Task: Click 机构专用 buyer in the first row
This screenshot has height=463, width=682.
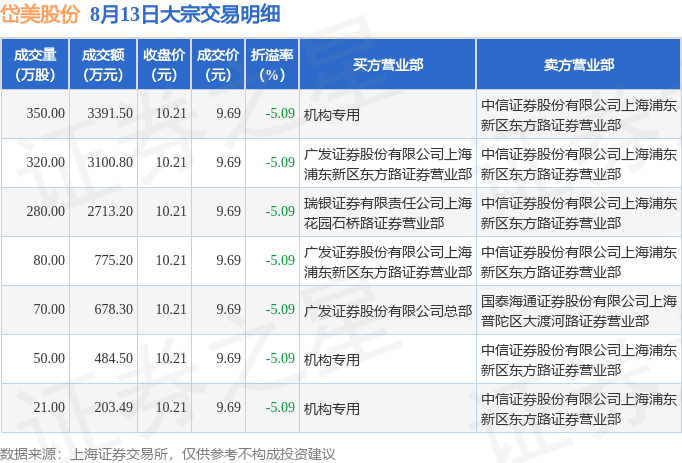Action: click(x=331, y=115)
